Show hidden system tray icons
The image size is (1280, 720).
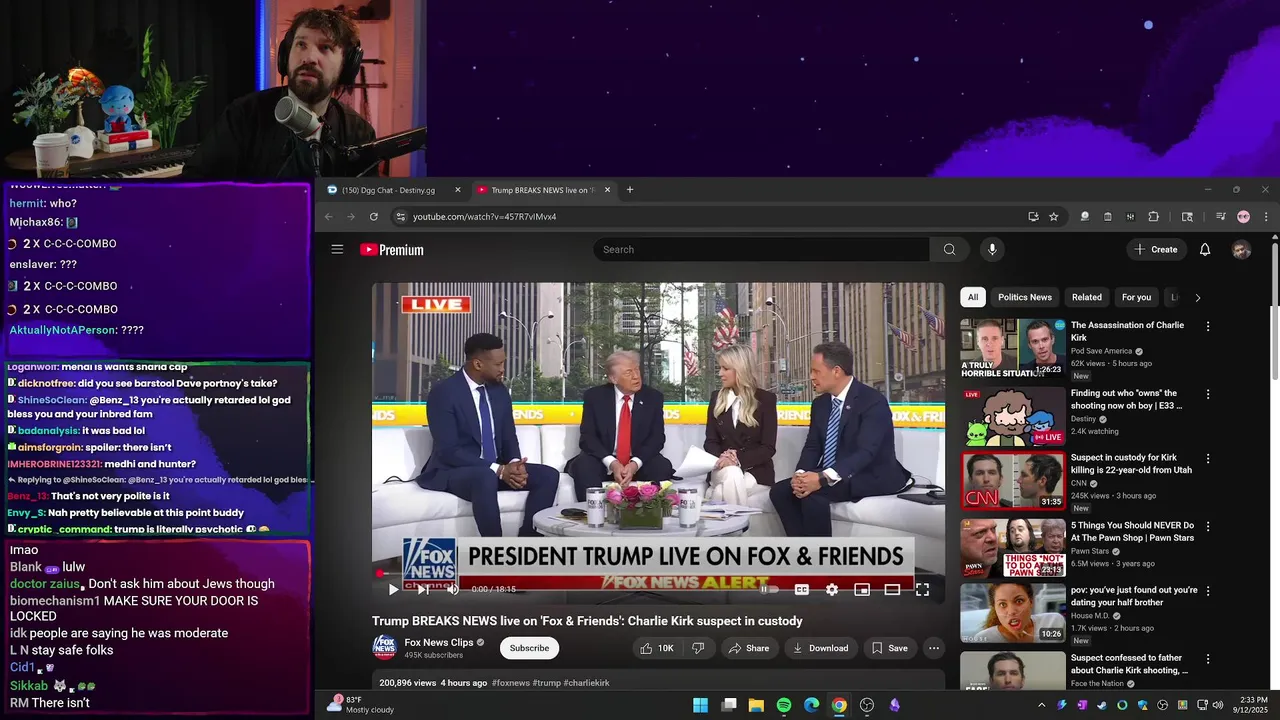coord(1041,705)
